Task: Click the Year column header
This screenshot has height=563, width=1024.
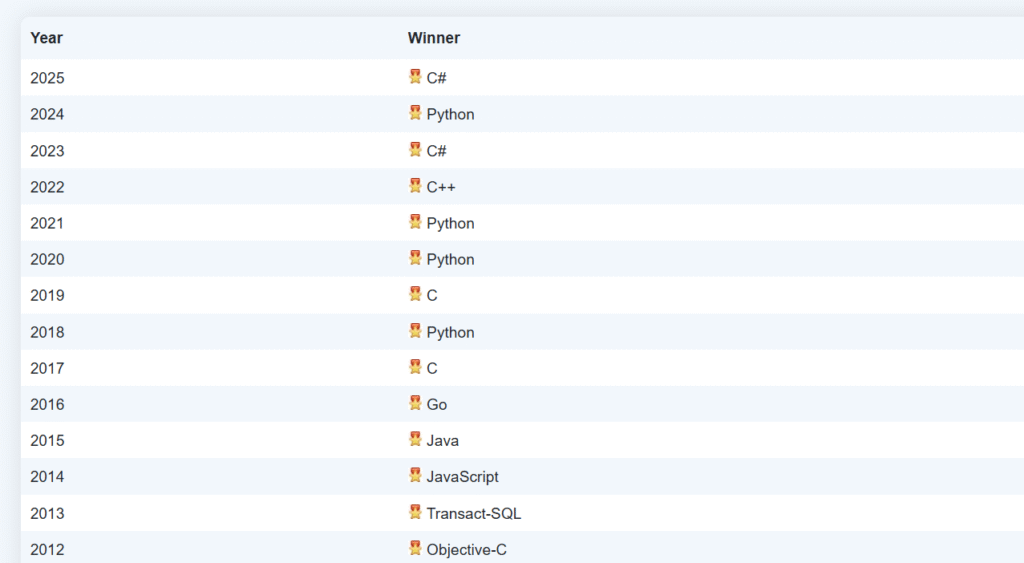Action: click(x=46, y=38)
